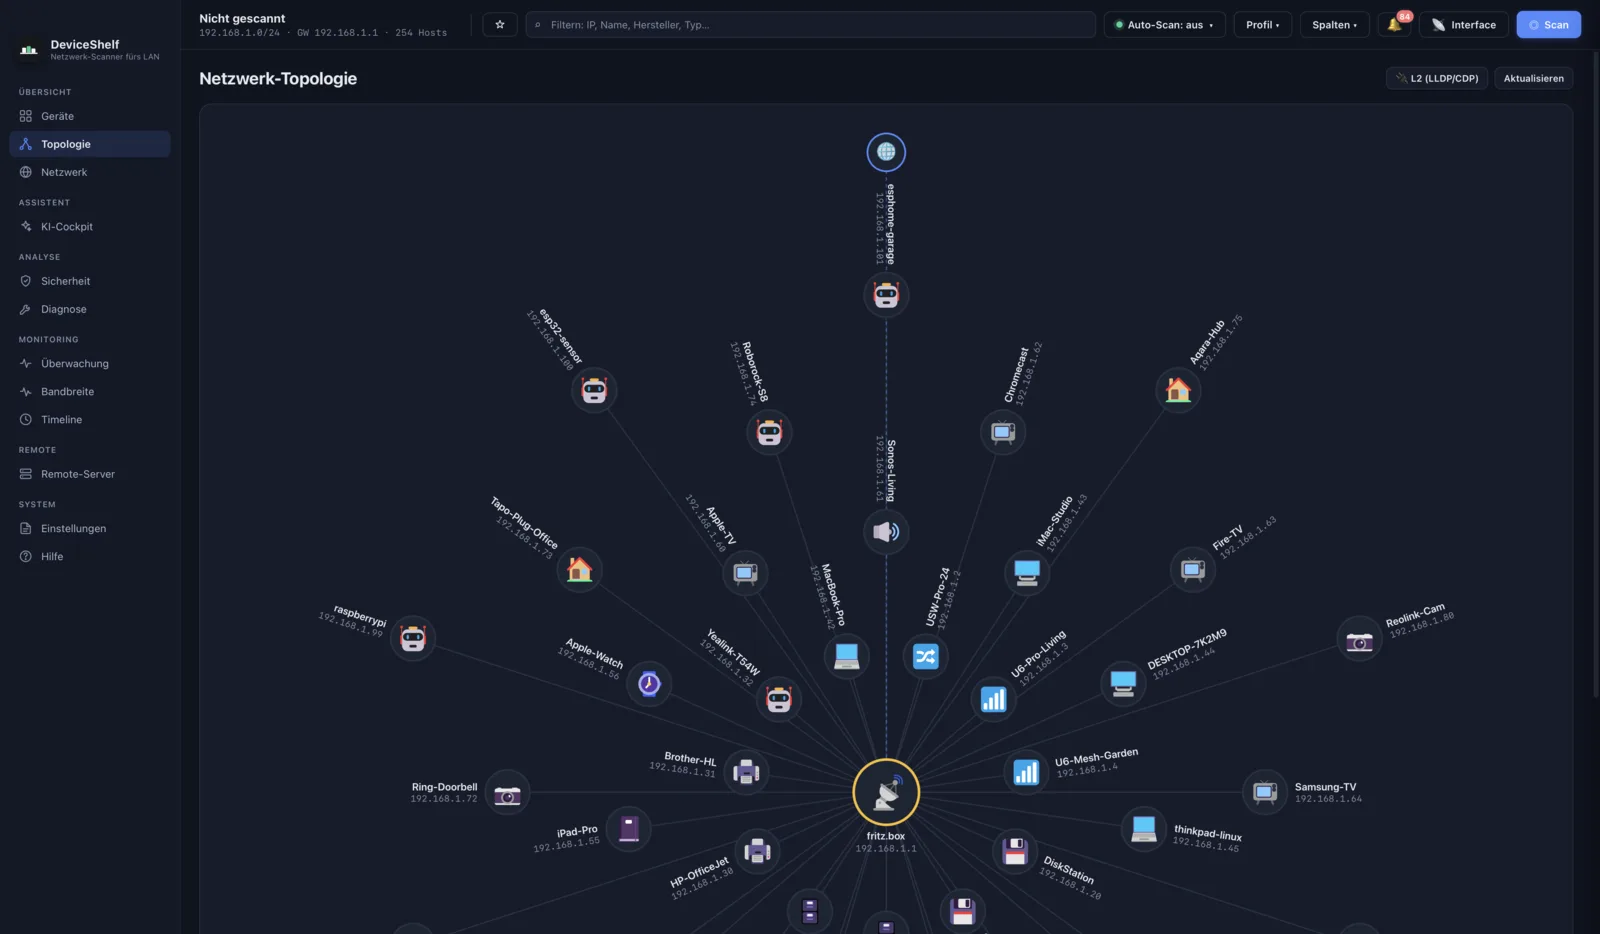Viewport: 1600px width, 934px height.
Task: Click the Scan button
Action: tap(1548, 25)
